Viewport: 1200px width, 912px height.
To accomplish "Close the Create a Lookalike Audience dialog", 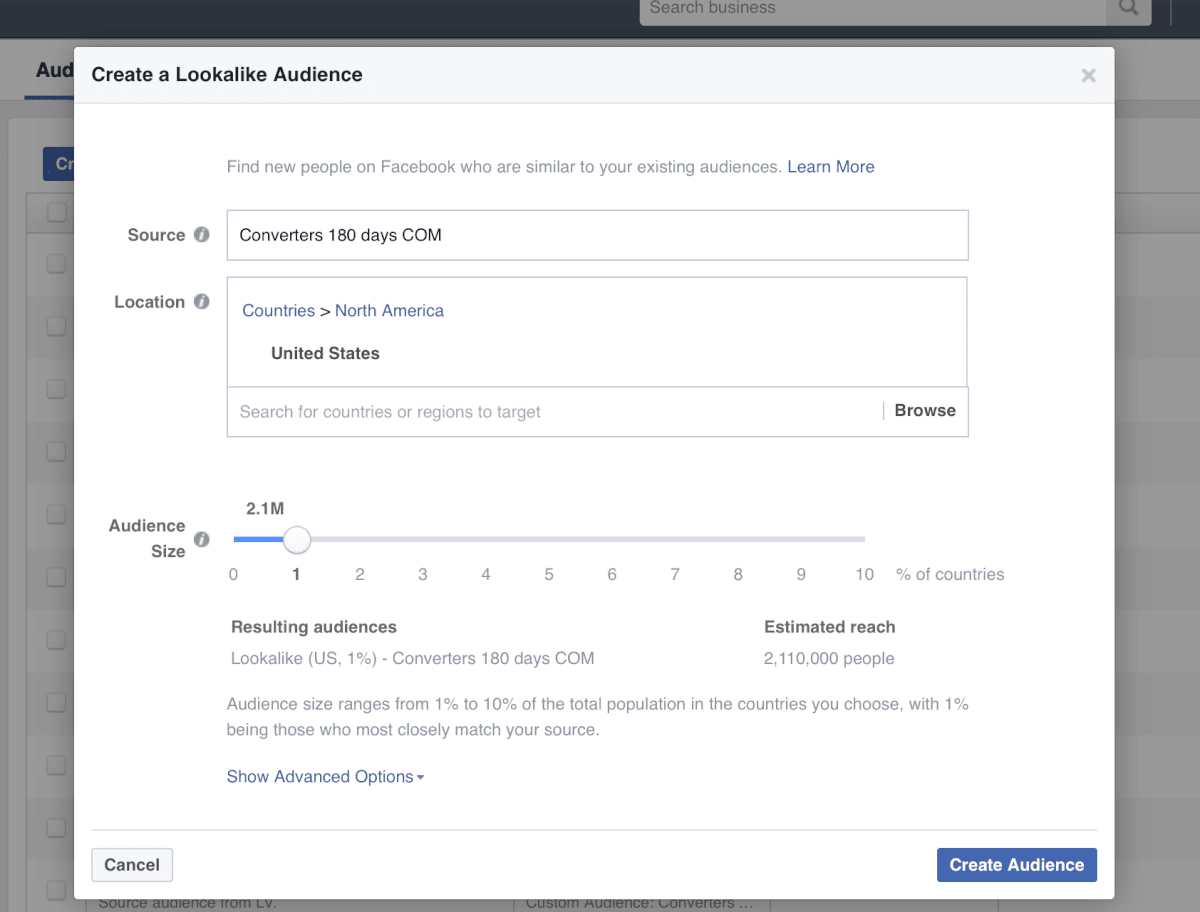I will pyautogui.click(x=1089, y=75).
